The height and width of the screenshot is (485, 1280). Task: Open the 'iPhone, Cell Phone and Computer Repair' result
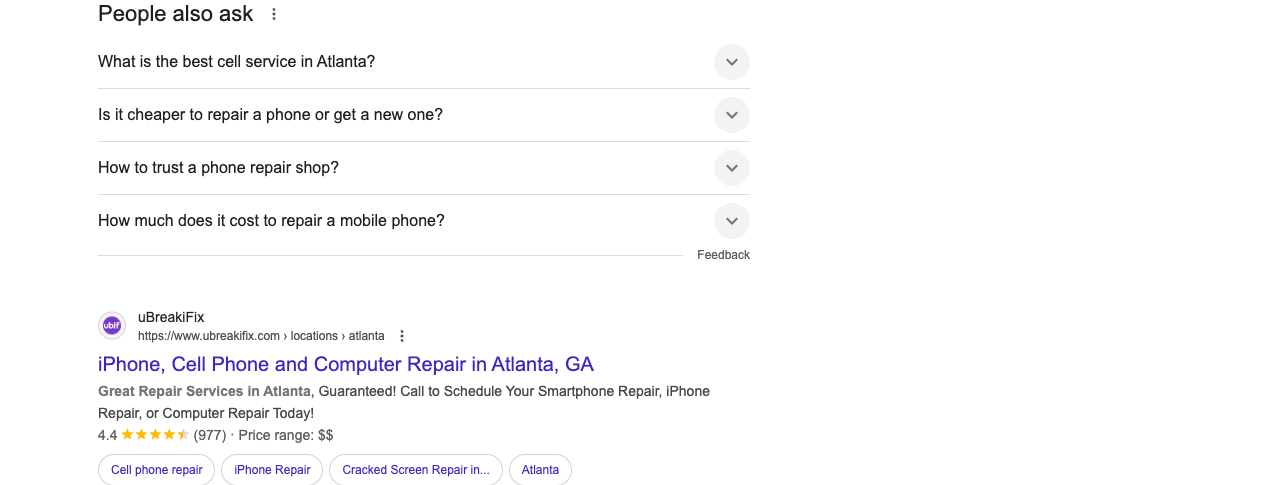pos(346,364)
